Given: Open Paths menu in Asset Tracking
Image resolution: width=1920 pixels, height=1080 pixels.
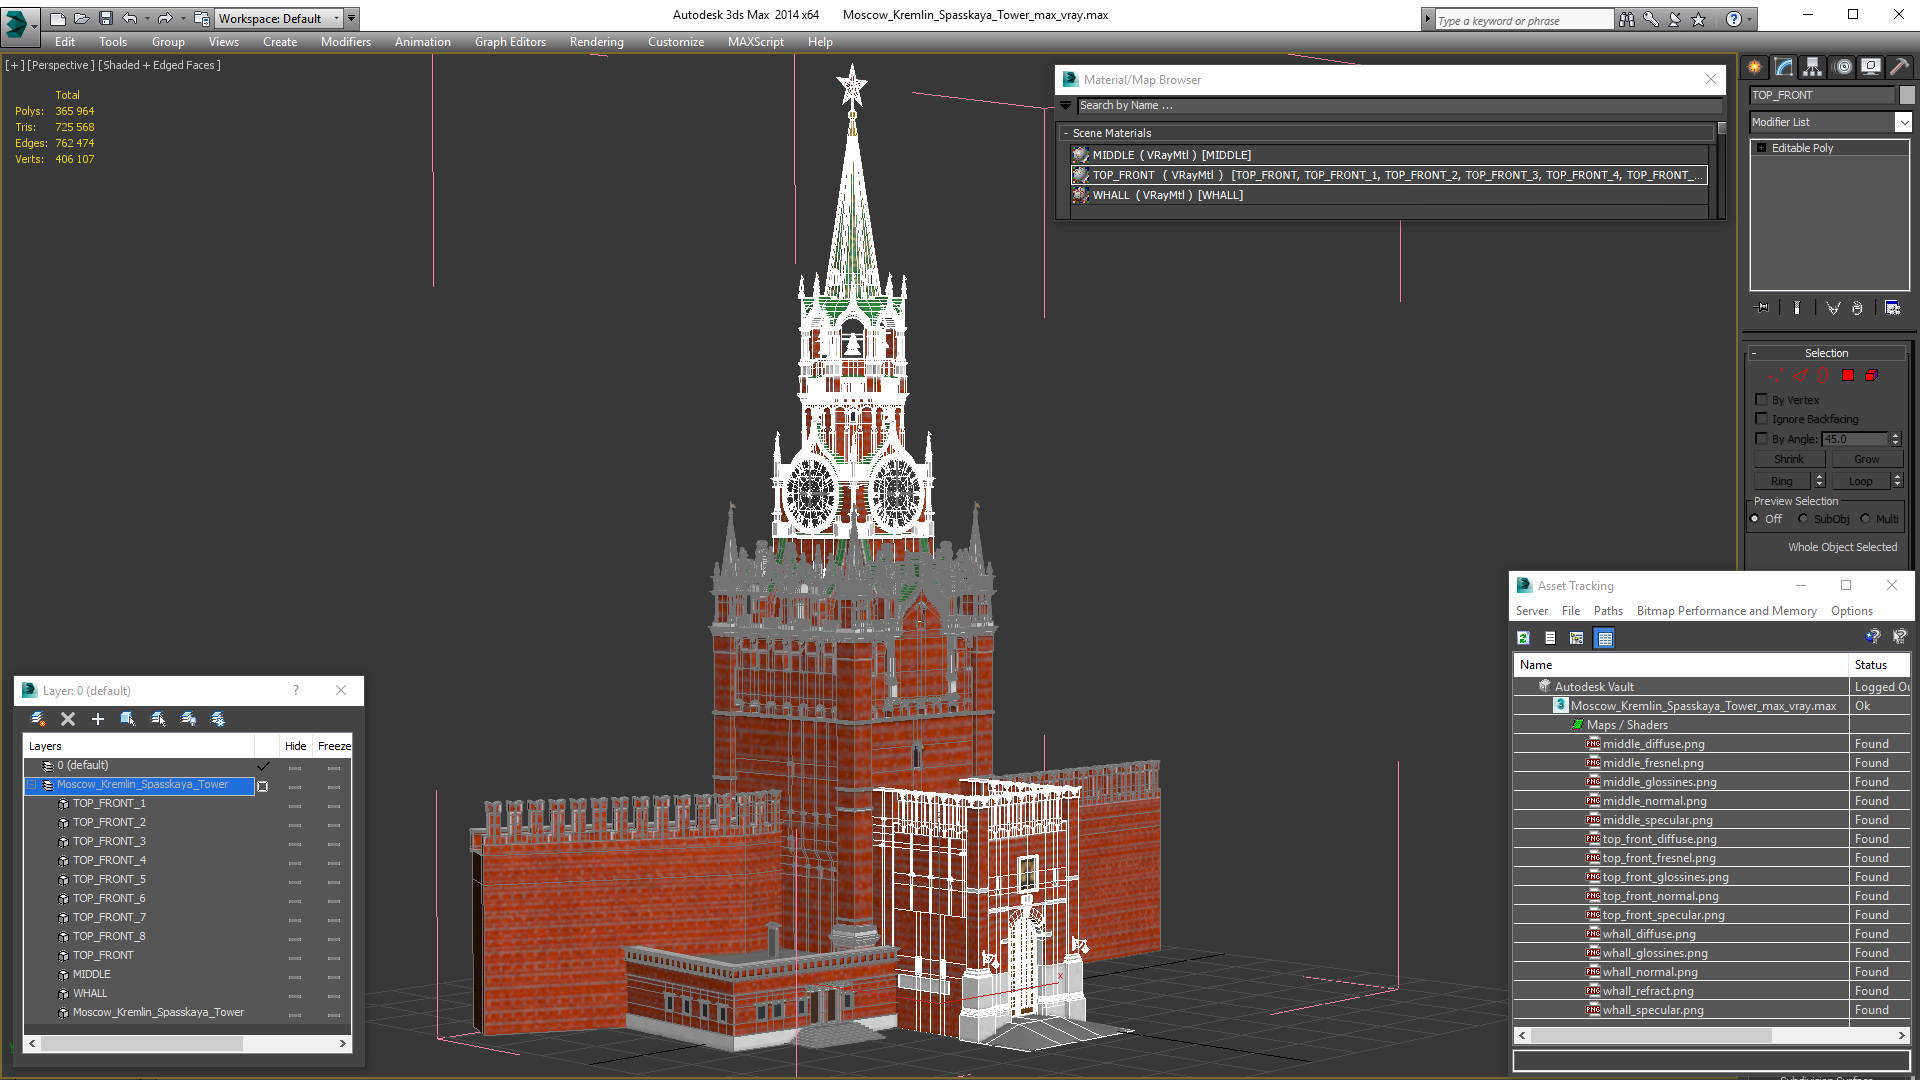Looking at the screenshot, I should click(1608, 611).
